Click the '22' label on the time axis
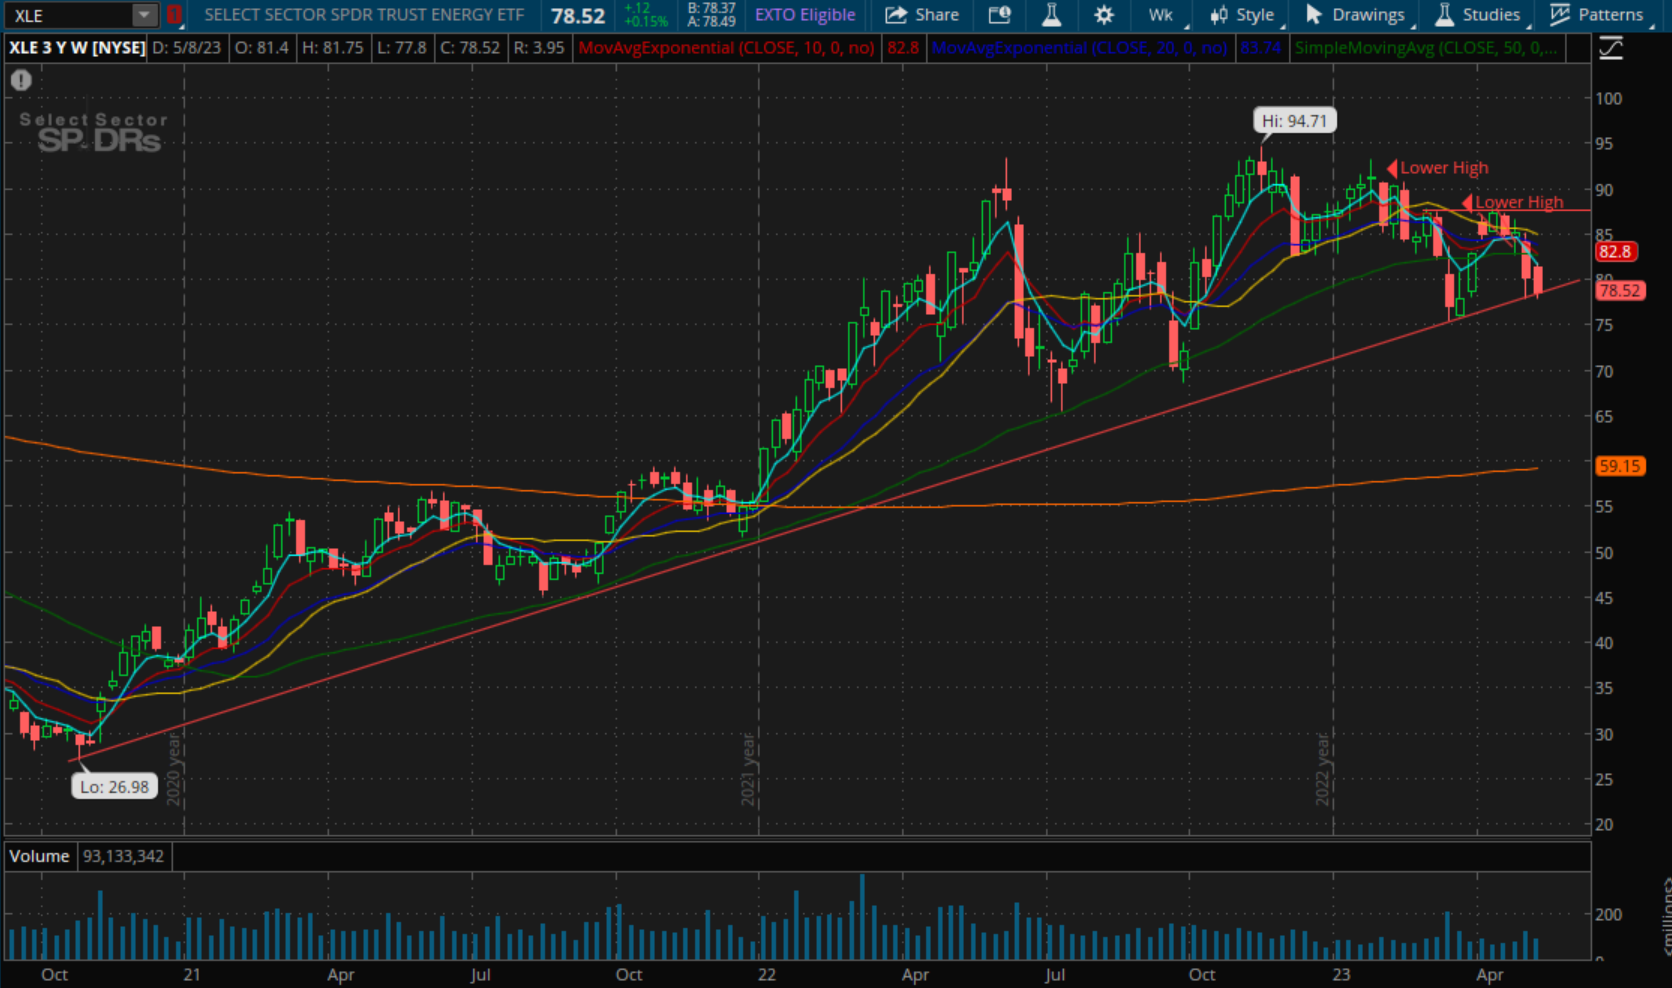1672x988 pixels. coord(767,975)
